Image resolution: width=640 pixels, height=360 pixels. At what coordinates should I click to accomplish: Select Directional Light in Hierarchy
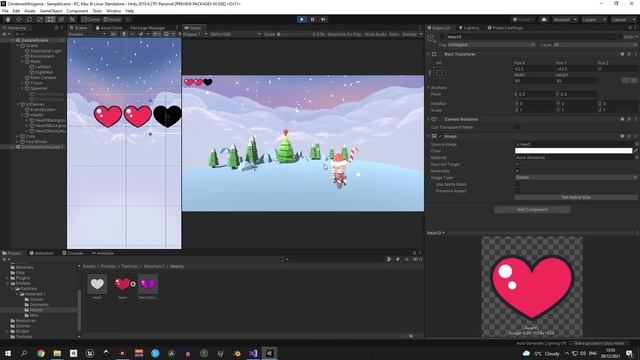click(46, 51)
